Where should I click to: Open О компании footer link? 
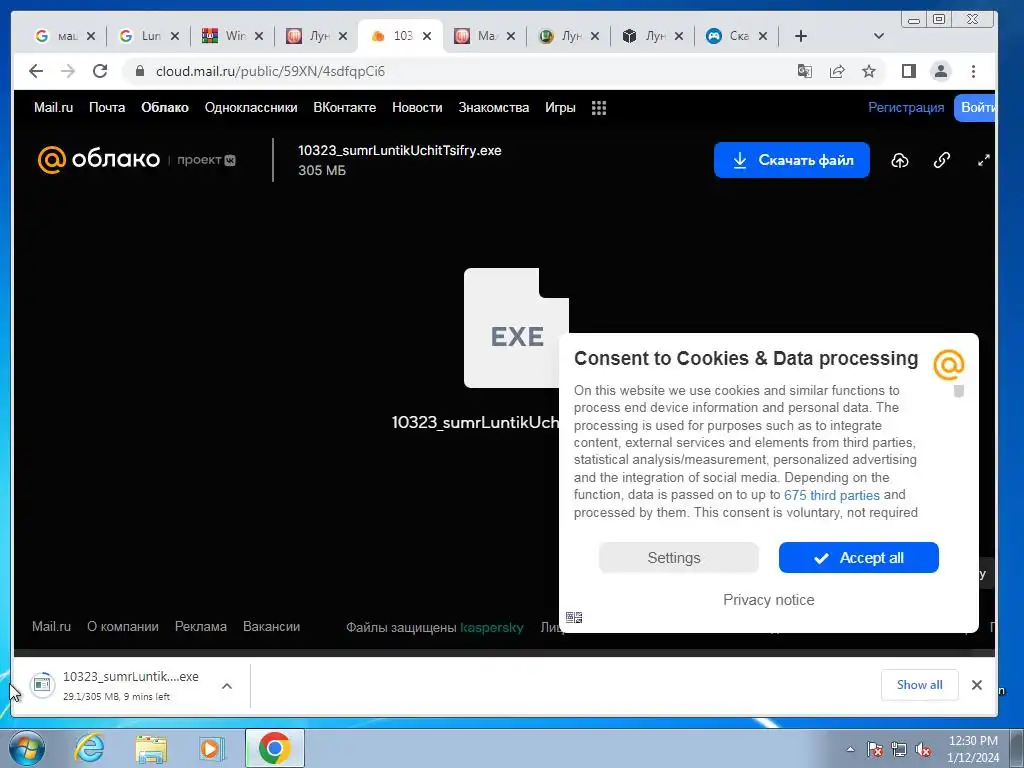(x=123, y=626)
